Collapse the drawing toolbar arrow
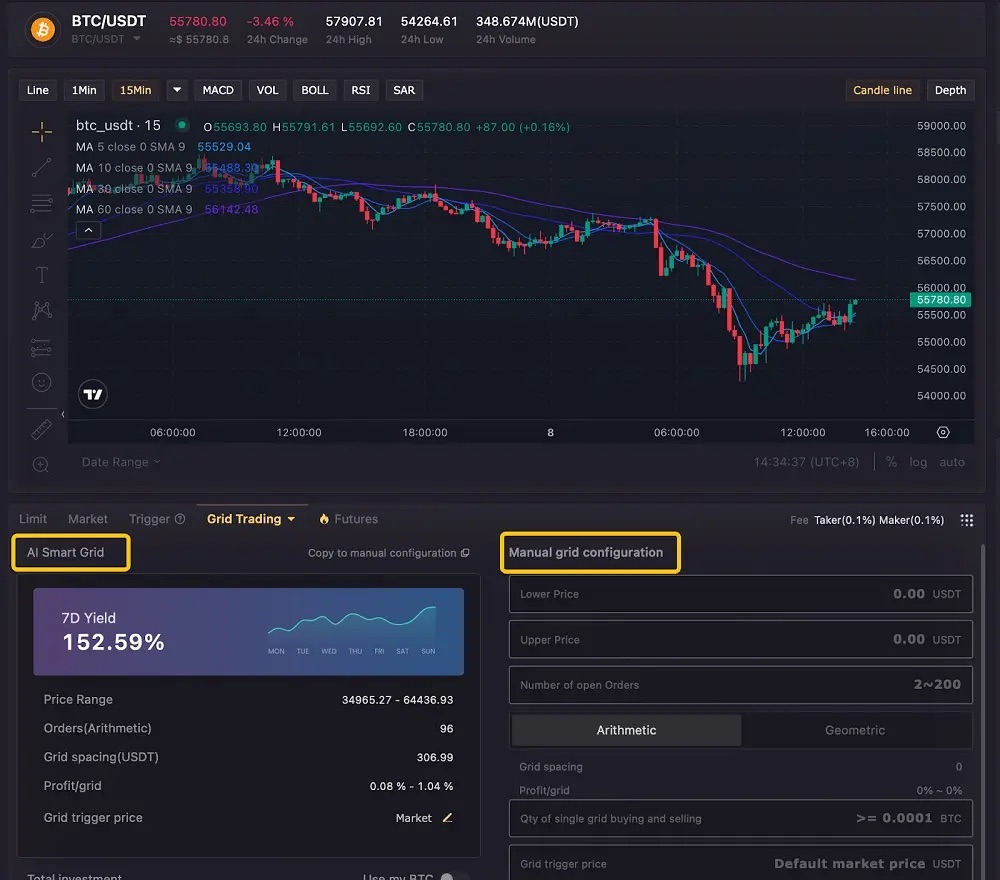1000x880 pixels. click(62, 414)
